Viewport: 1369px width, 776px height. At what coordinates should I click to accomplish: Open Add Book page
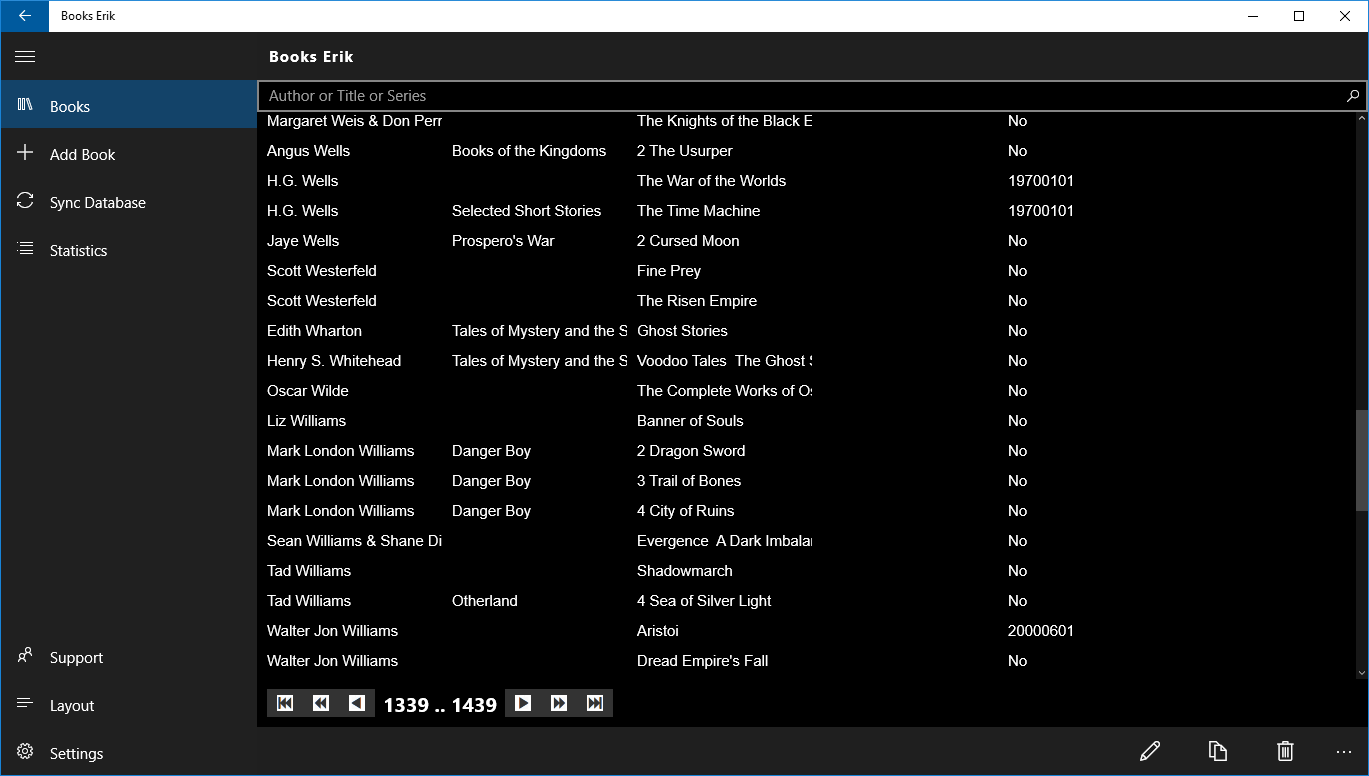coord(129,153)
